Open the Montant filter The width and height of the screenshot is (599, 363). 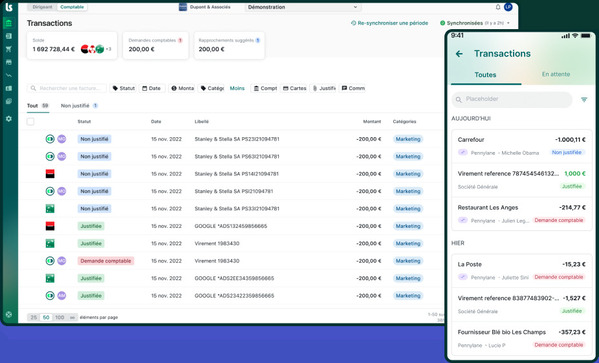point(182,88)
